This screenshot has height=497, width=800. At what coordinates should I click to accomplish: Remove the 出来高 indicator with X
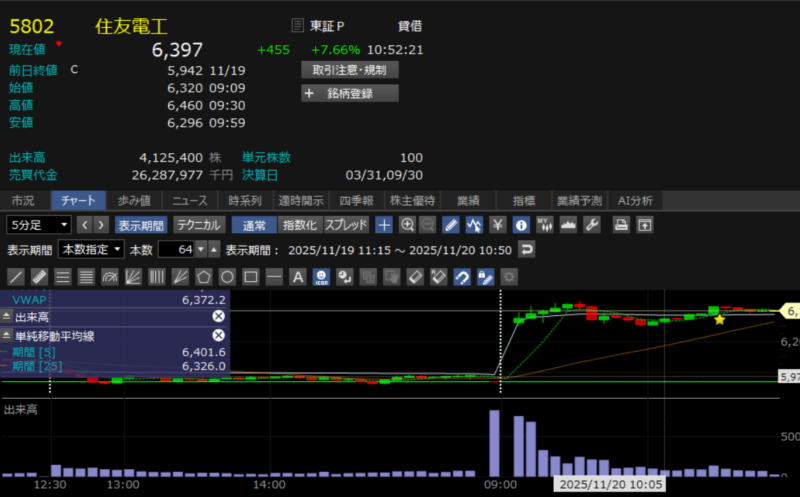point(219,316)
